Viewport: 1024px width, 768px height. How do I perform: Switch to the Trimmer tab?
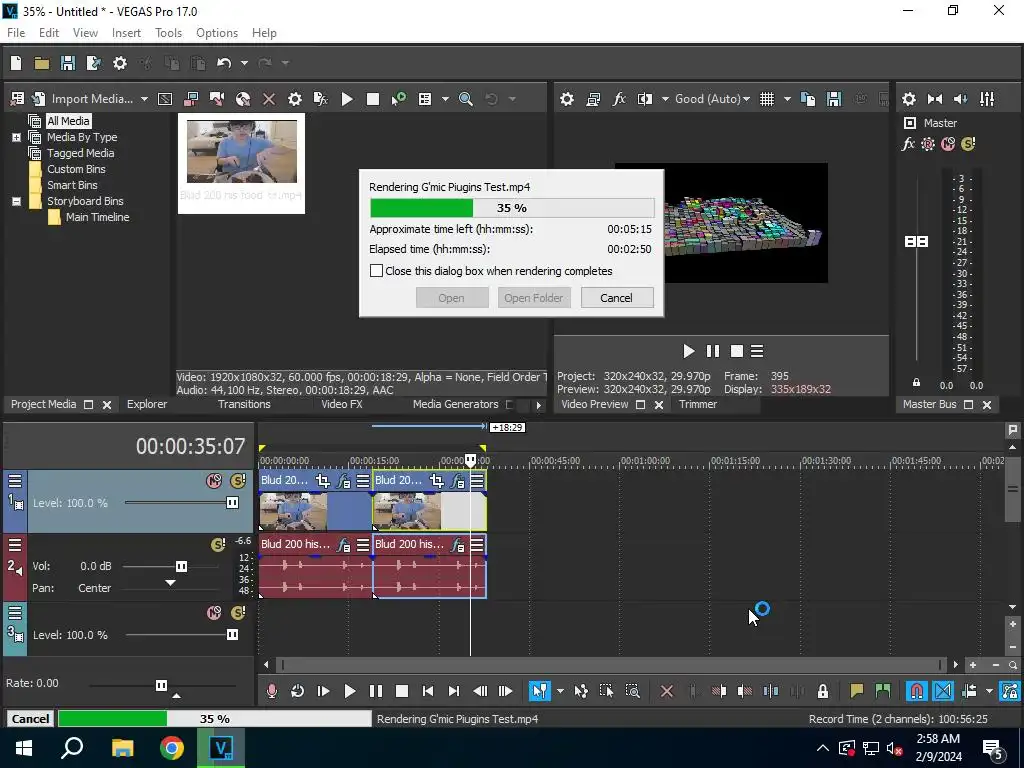(x=697, y=404)
